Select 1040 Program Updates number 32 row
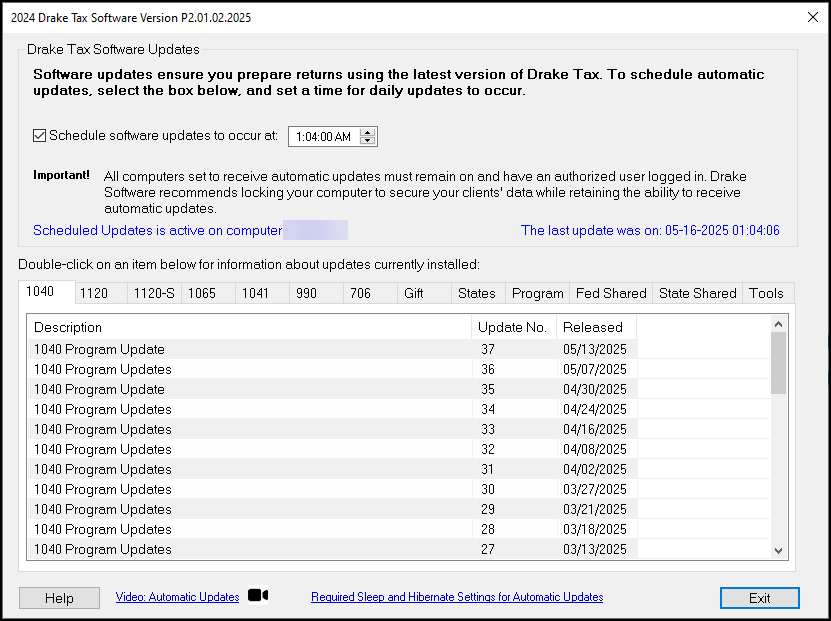Screen dimensions: 831x621 pos(399,449)
